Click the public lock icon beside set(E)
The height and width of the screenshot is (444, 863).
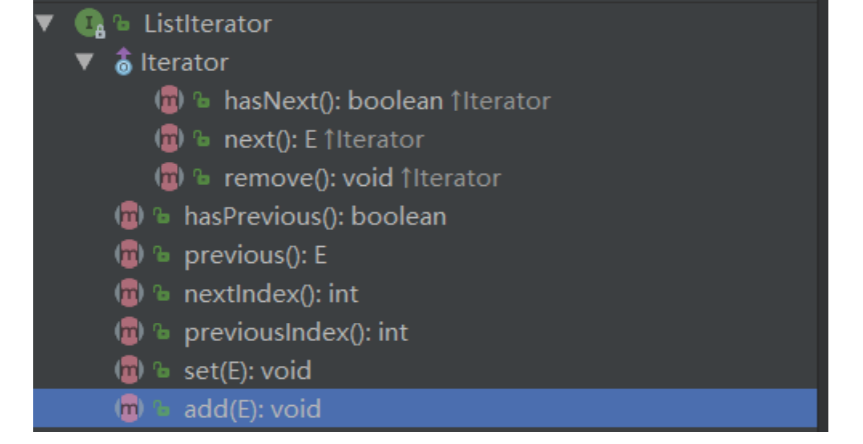[162, 371]
